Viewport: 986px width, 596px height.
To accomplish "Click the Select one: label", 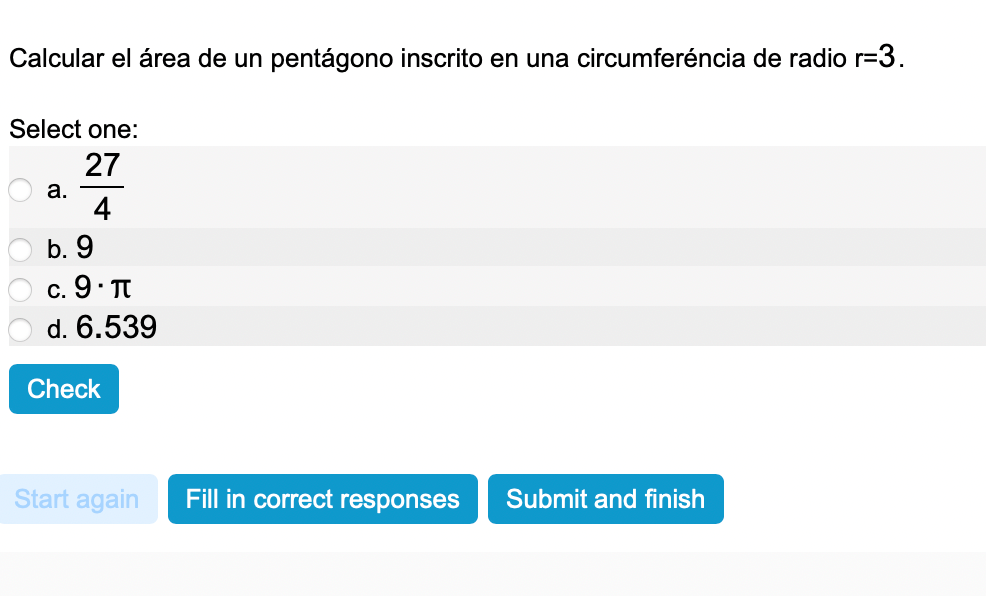I will [73, 129].
